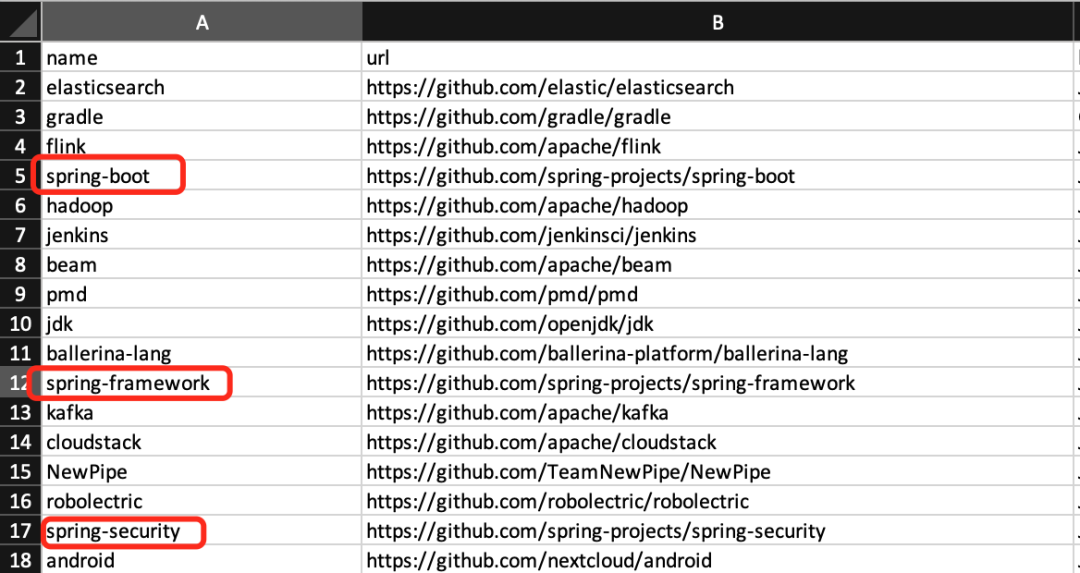The image size is (1080, 573).
Task: Click the apache/flink URL cell
Action: (514, 147)
